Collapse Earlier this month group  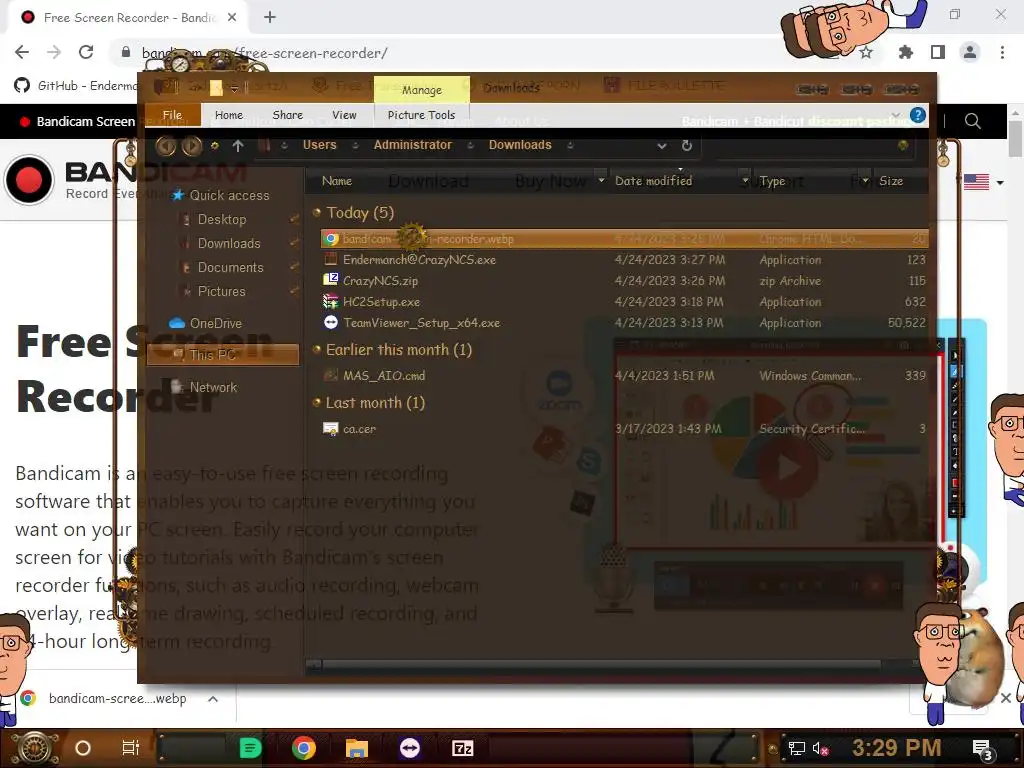pos(317,349)
